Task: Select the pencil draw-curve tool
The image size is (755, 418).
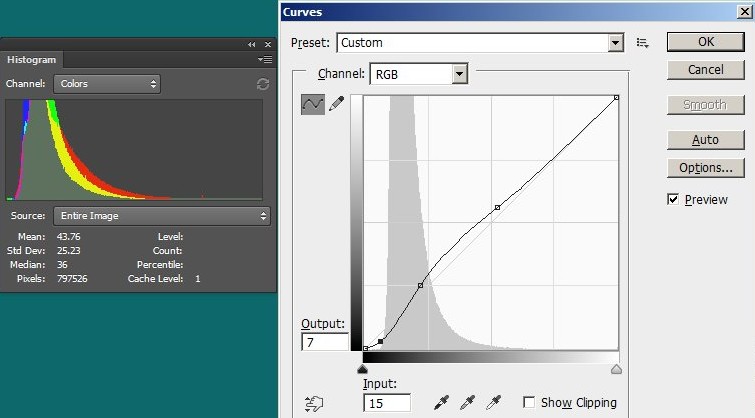Action: point(336,104)
